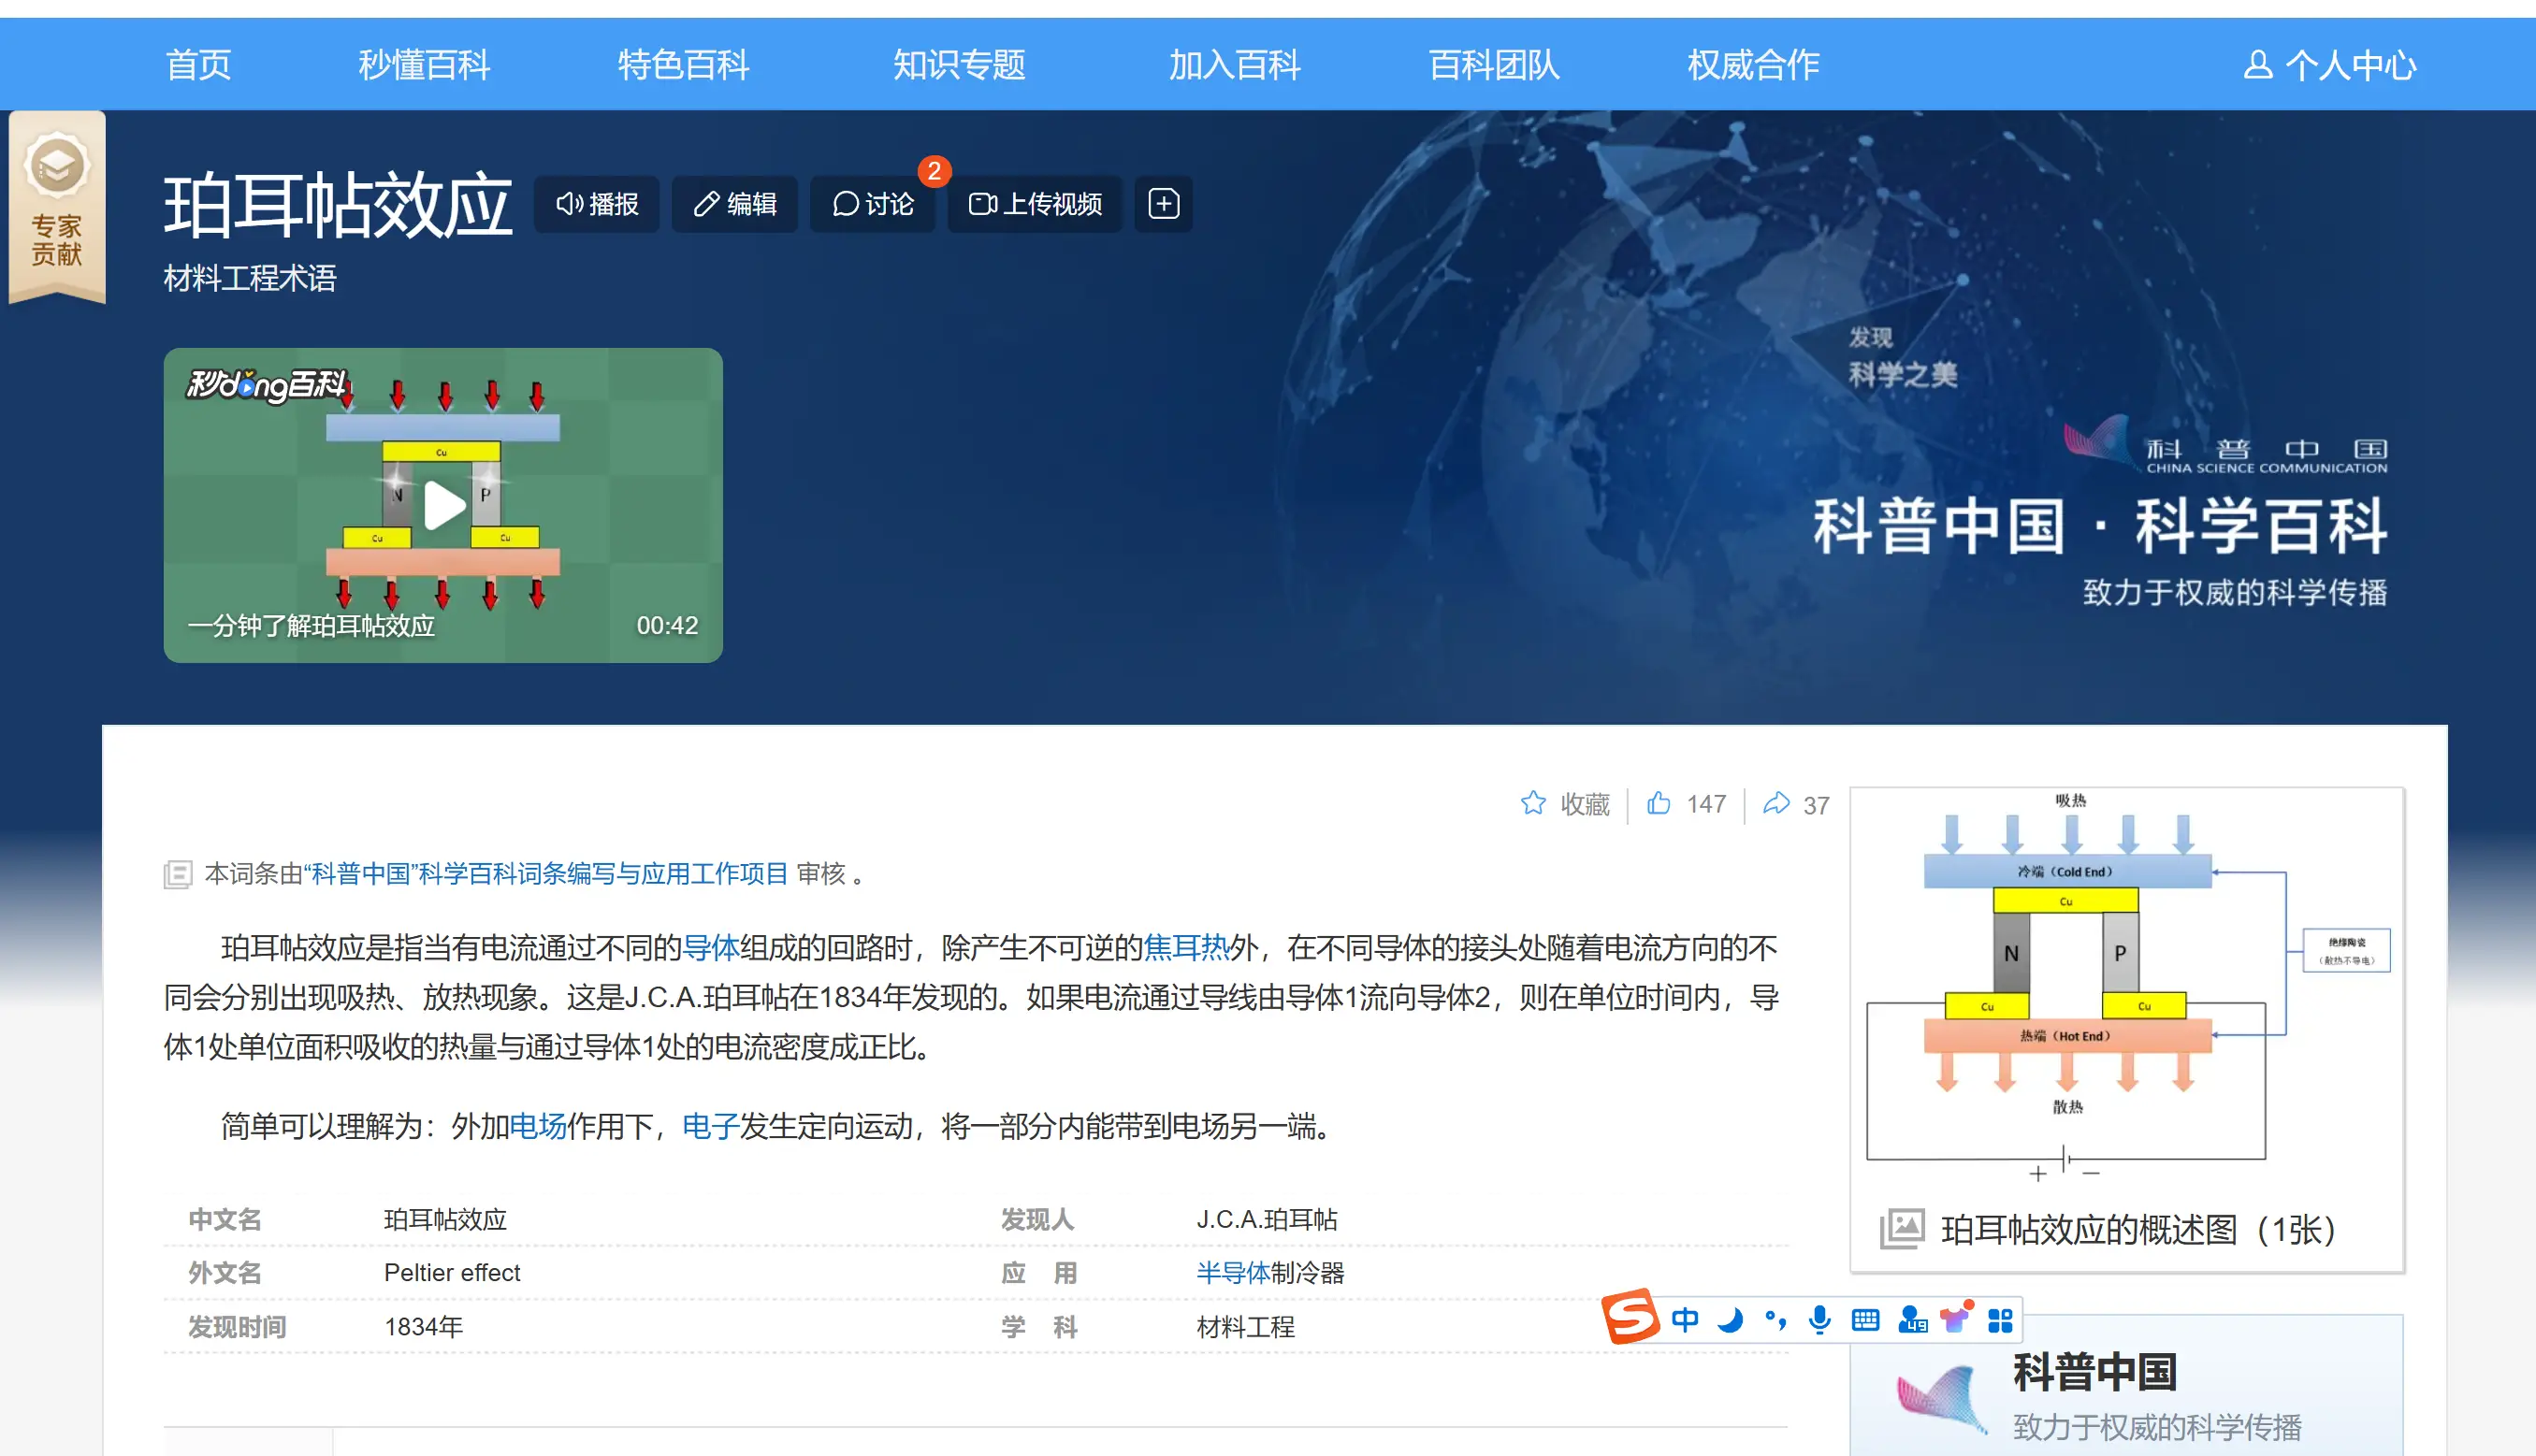2536x1456 pixels.
Task: Toggle Sogou half-moon full-width mode icon
Action: [1730, 1320]
